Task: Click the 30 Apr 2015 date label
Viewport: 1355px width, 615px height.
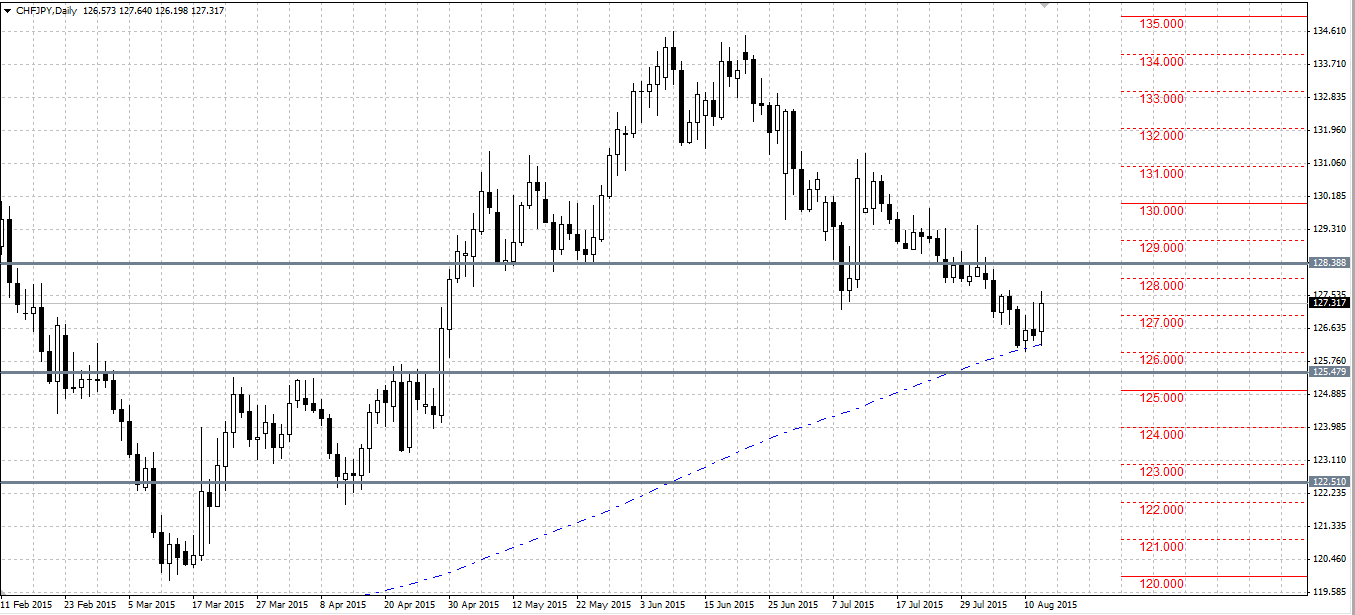Action: pyautogui.click(x=472, y=605)
